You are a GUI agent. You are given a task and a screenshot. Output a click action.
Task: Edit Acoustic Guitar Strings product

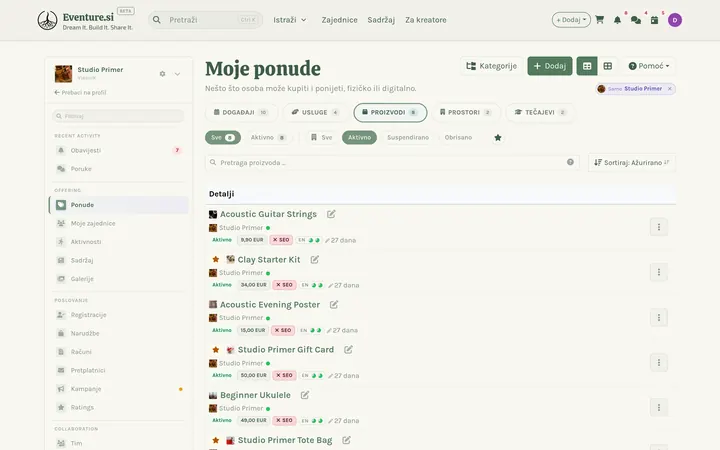(331, 214)
